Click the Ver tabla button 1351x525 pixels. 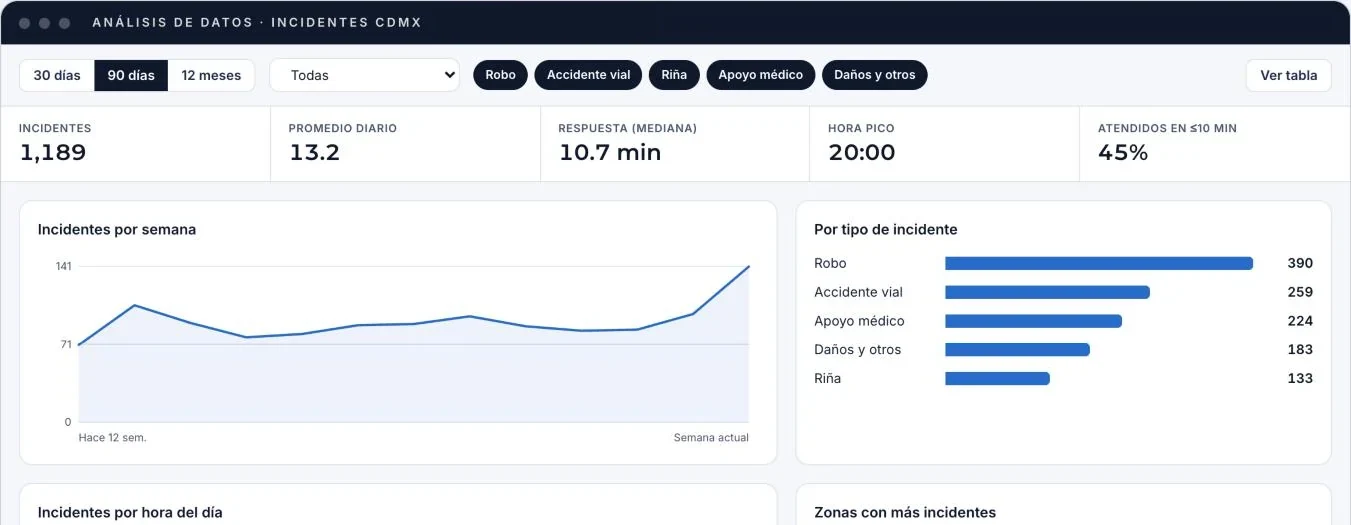point(1288,75)
